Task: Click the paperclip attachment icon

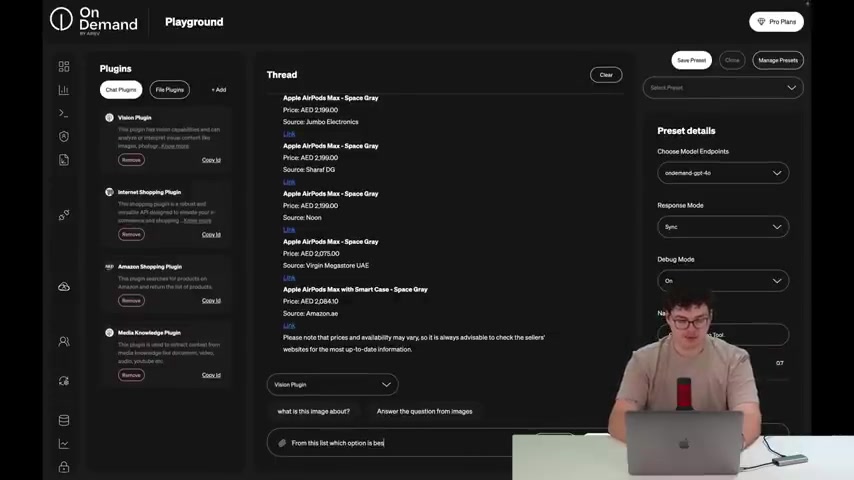Action: coord(282,443)
